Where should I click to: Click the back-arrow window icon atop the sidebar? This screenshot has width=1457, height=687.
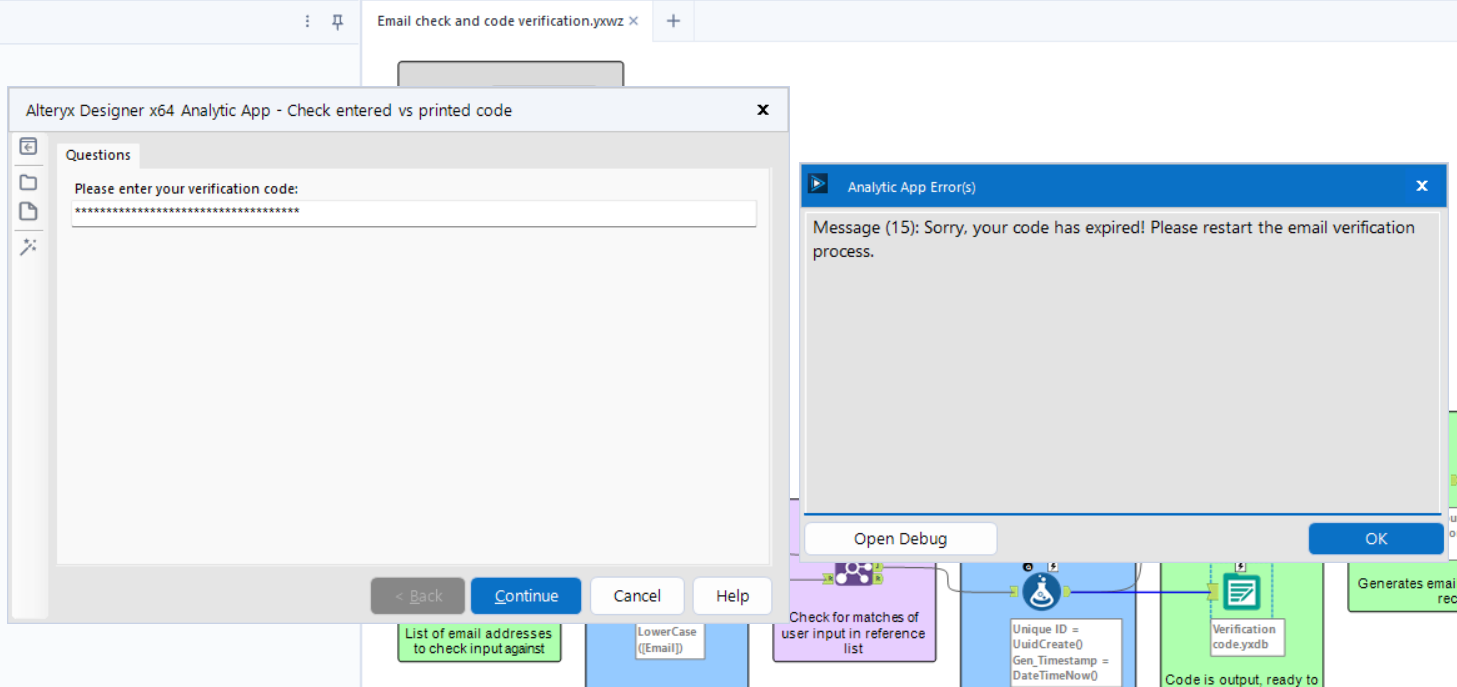(28, 146)
